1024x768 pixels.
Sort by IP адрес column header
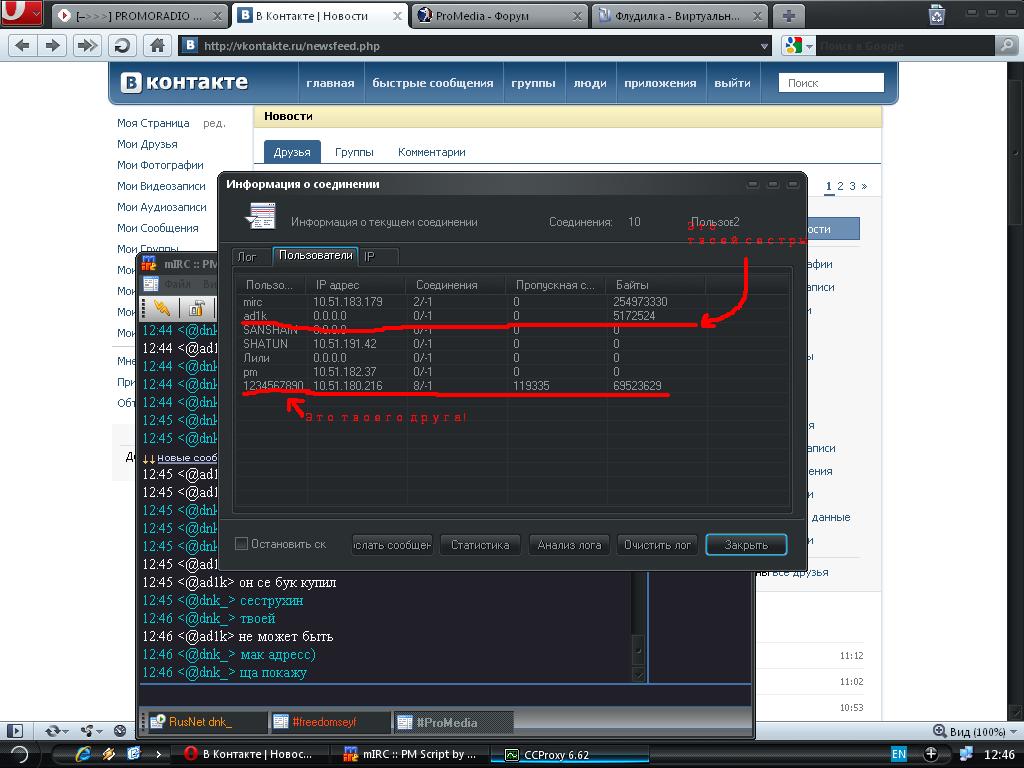coord(357,285)
